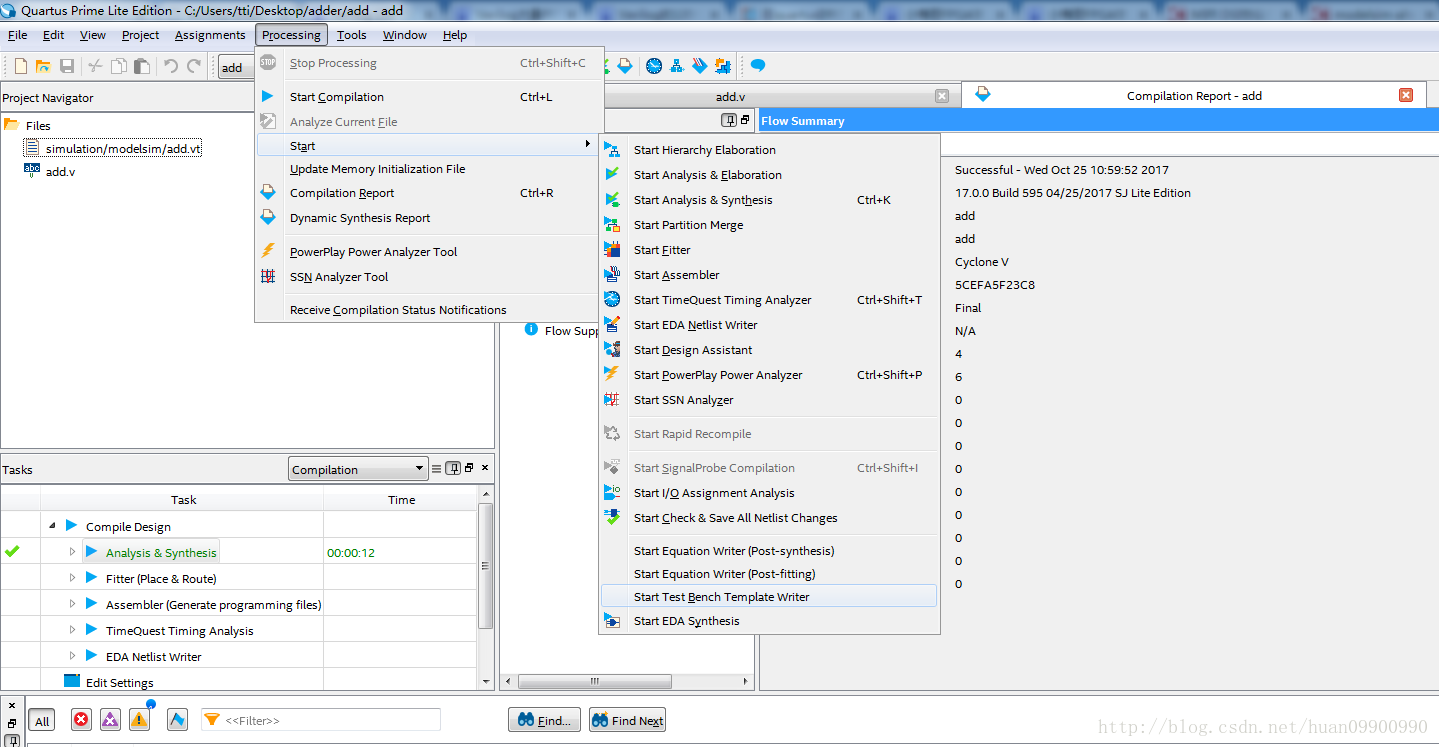Click the New file toolbar icon
Screen dimensions: 1439x747
(x=20, y=66)
